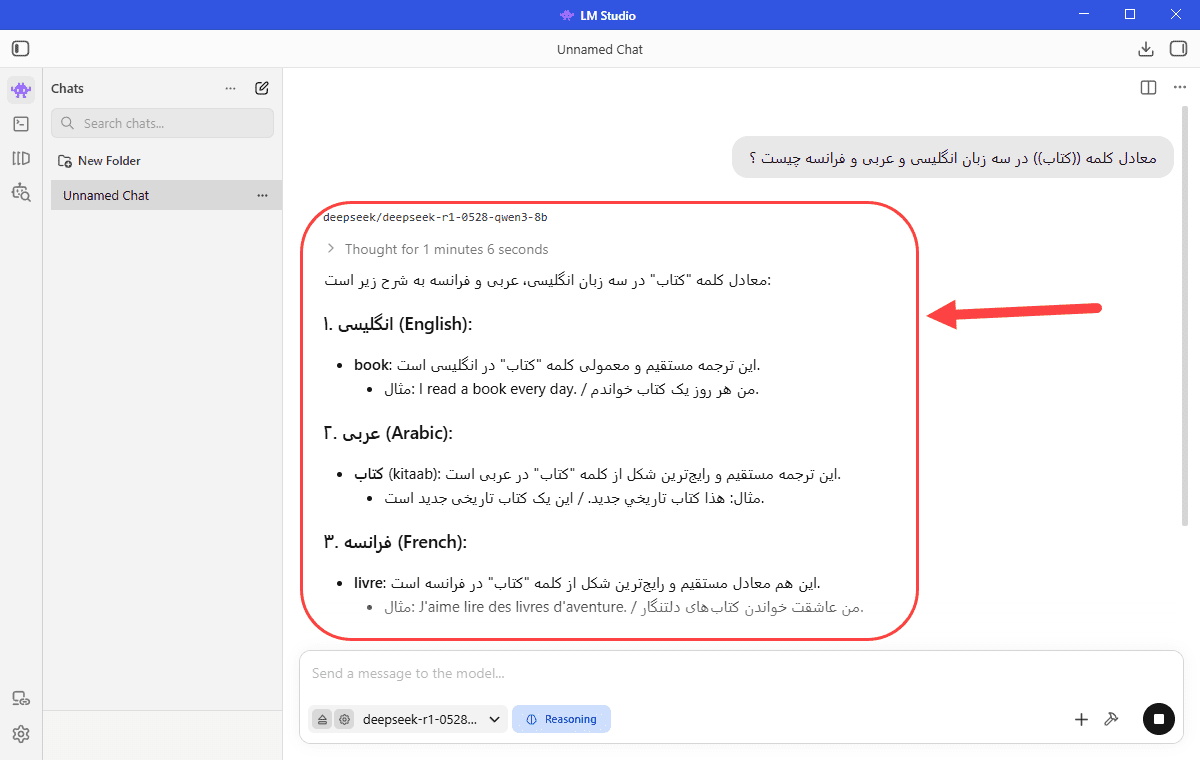Open model settings gear by model name
1200x760 pixels.
click(x=345, y=719)
